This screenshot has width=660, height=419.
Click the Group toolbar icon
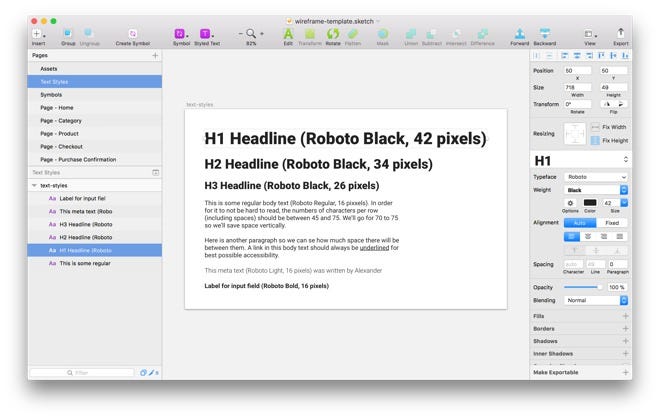(68, 33)
